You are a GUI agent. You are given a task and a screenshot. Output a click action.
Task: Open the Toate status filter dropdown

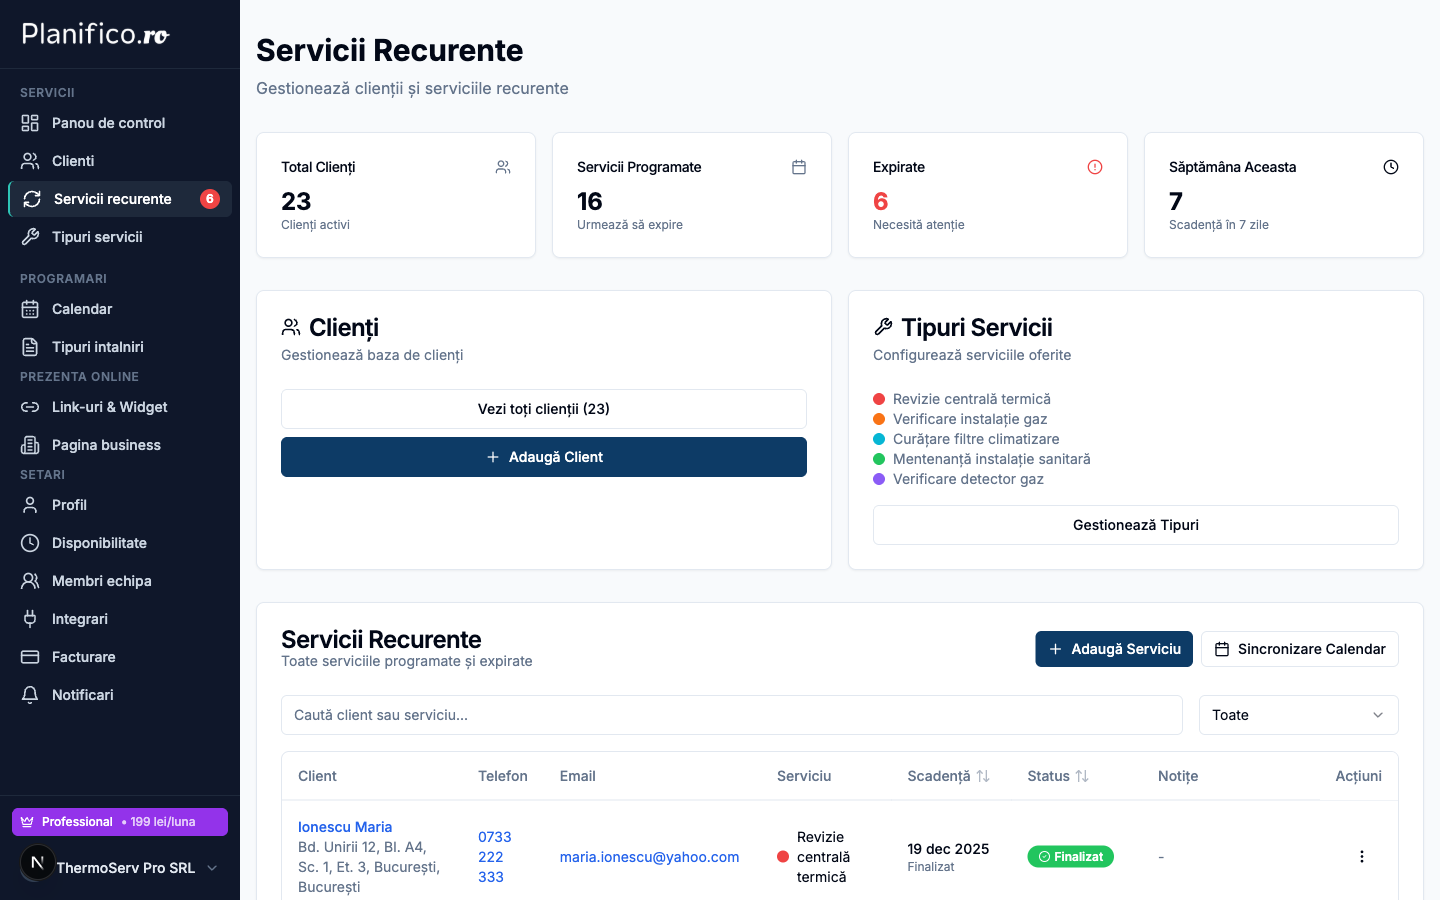1298,714
